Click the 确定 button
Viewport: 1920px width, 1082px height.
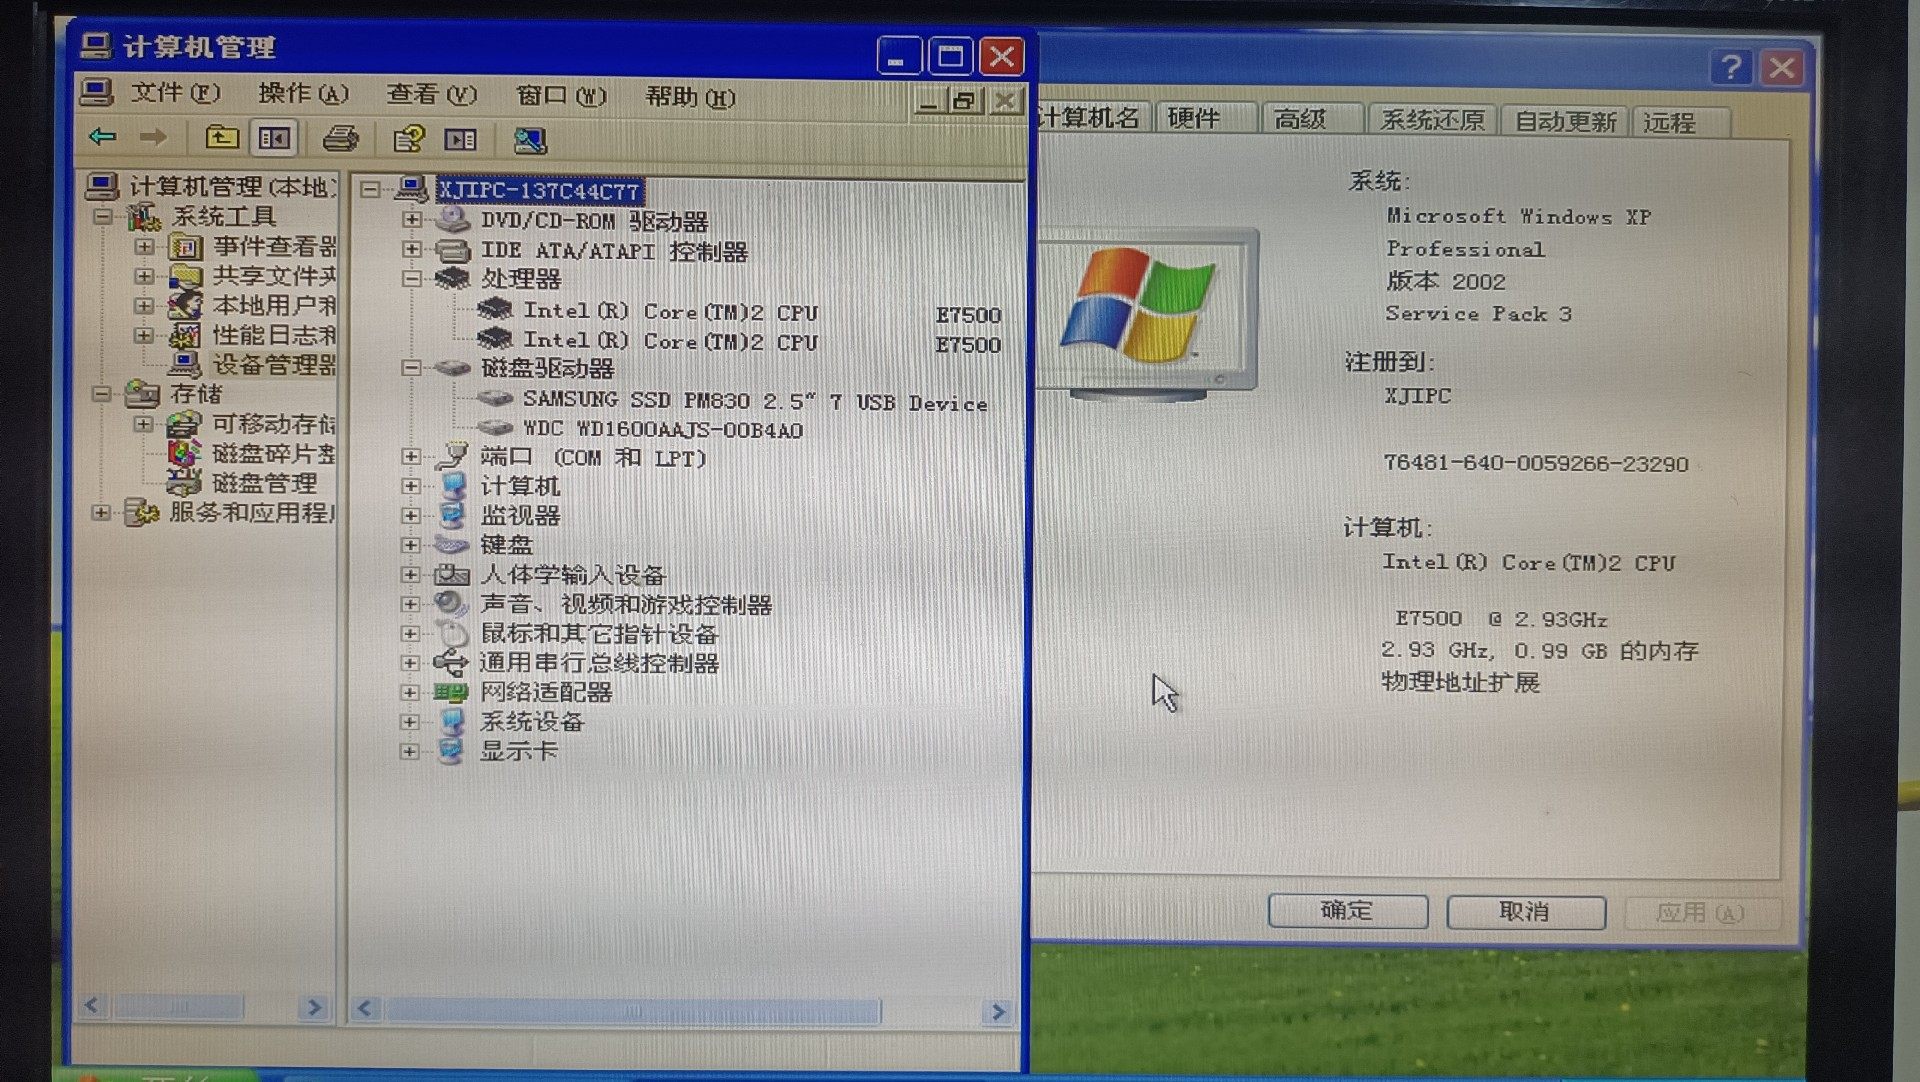pos(1347,911)
